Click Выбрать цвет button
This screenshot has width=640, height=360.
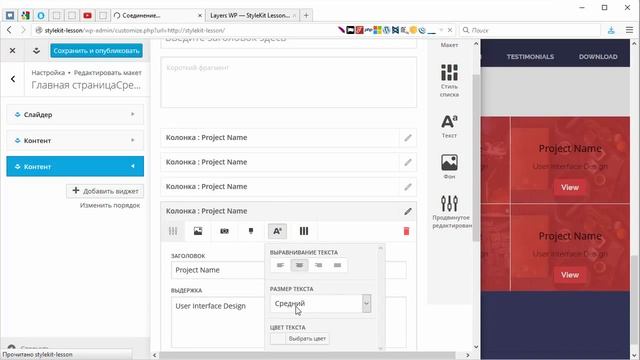coord(307,339)
